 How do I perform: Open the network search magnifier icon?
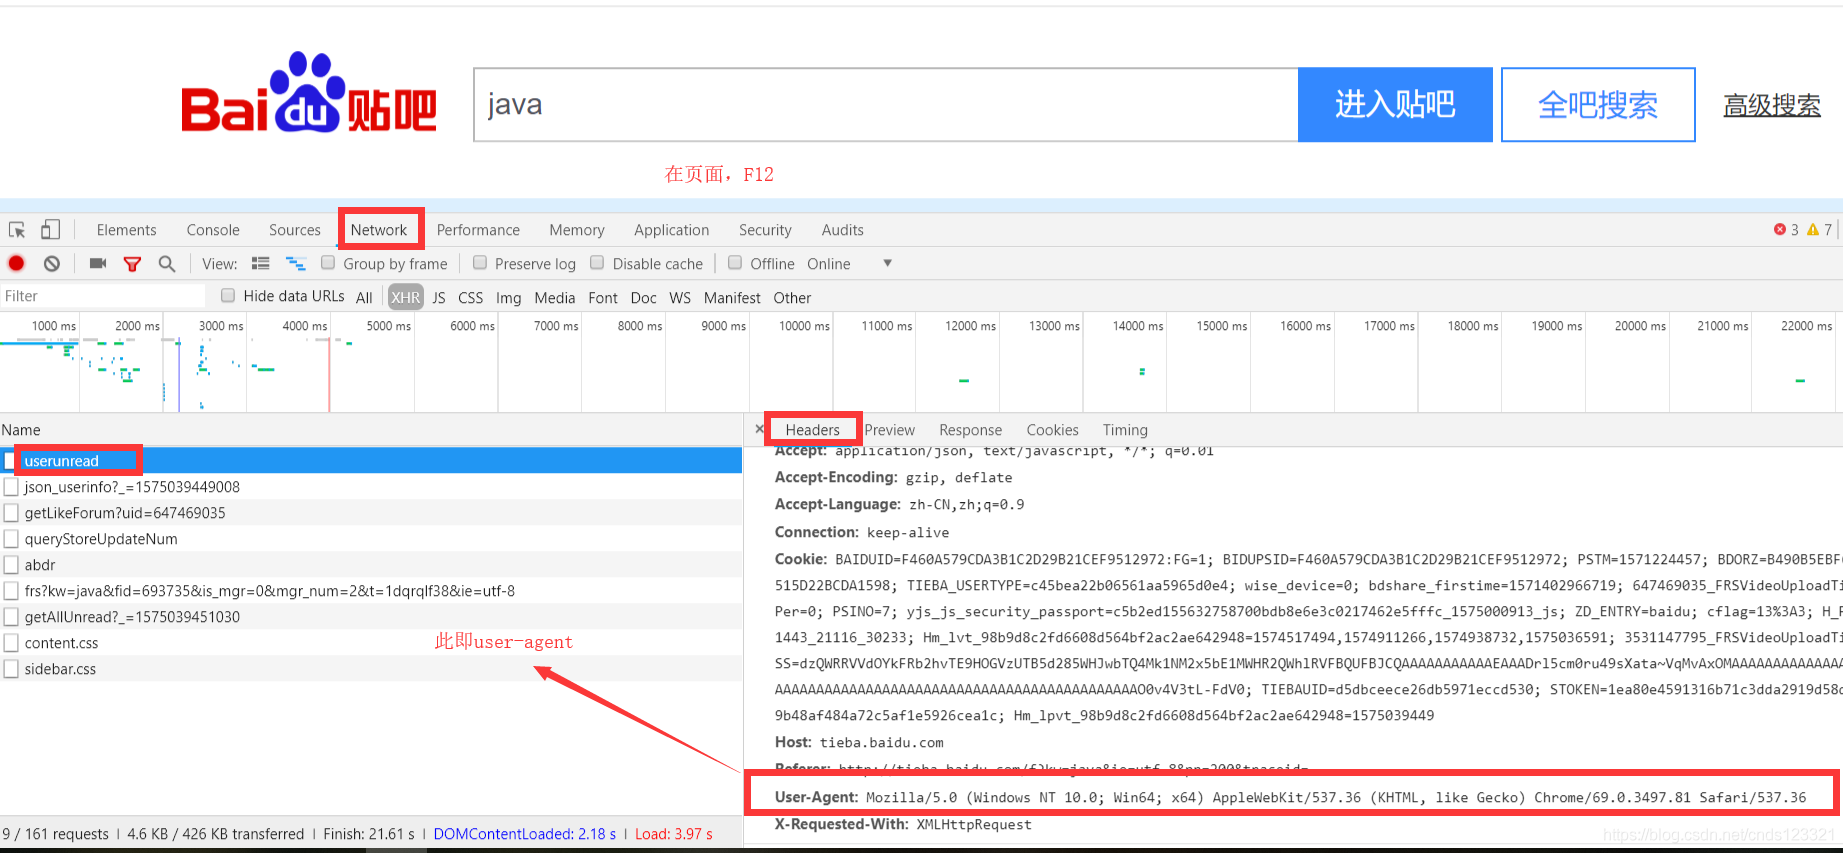coord(167,264)
